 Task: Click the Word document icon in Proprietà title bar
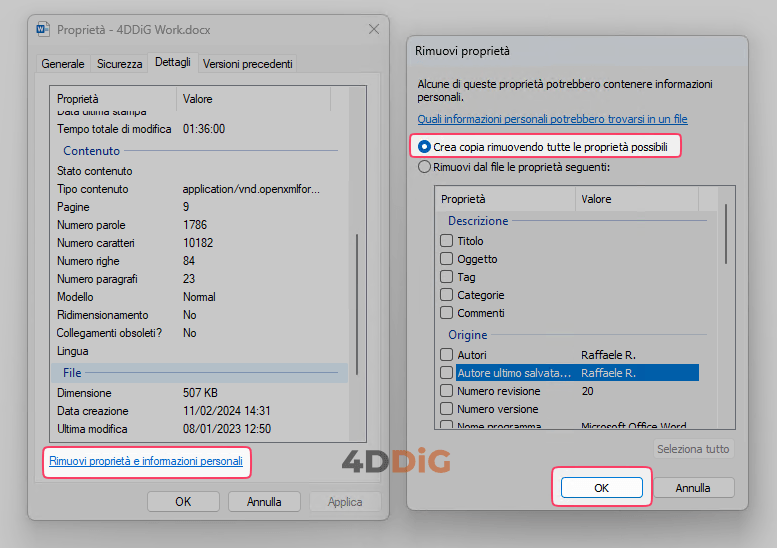(x=43, y=29)
